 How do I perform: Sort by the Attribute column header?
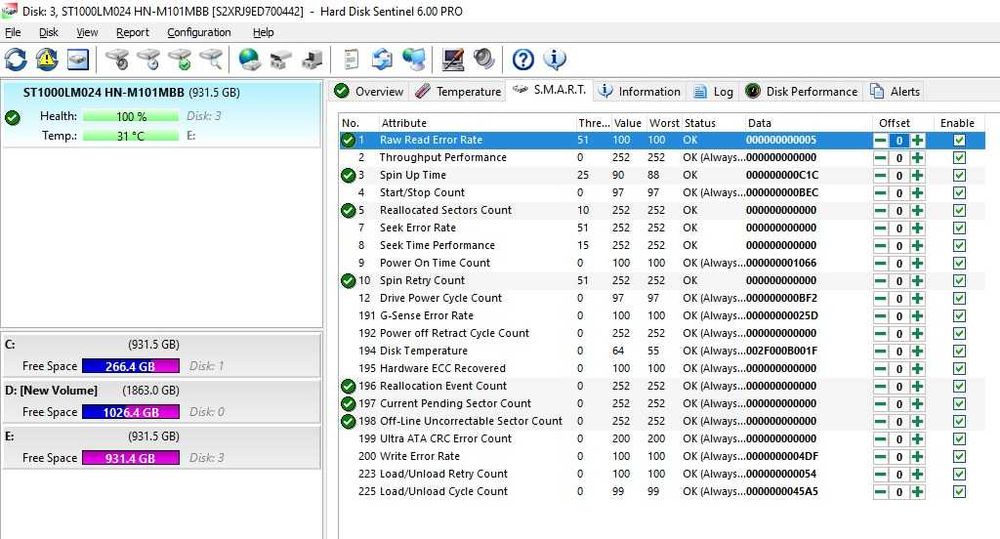click(x=477, y=123)
